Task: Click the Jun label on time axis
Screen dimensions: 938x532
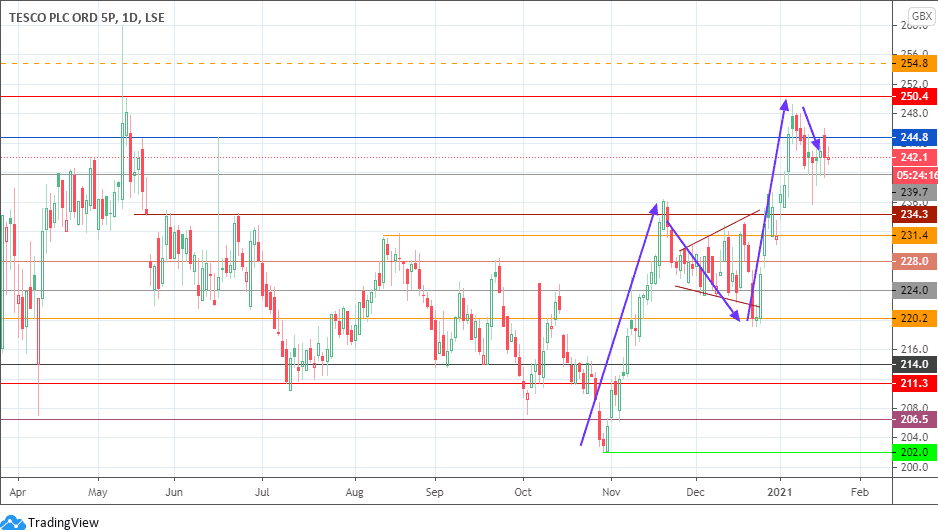Action: [x=174, y=492]
